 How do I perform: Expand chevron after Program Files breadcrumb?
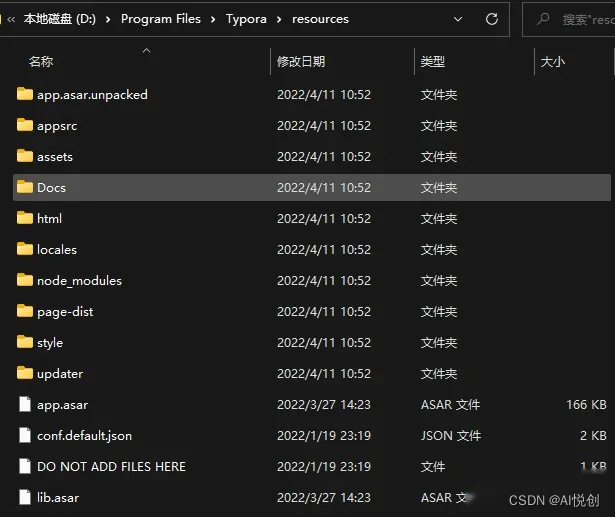[x=213, y=19]
